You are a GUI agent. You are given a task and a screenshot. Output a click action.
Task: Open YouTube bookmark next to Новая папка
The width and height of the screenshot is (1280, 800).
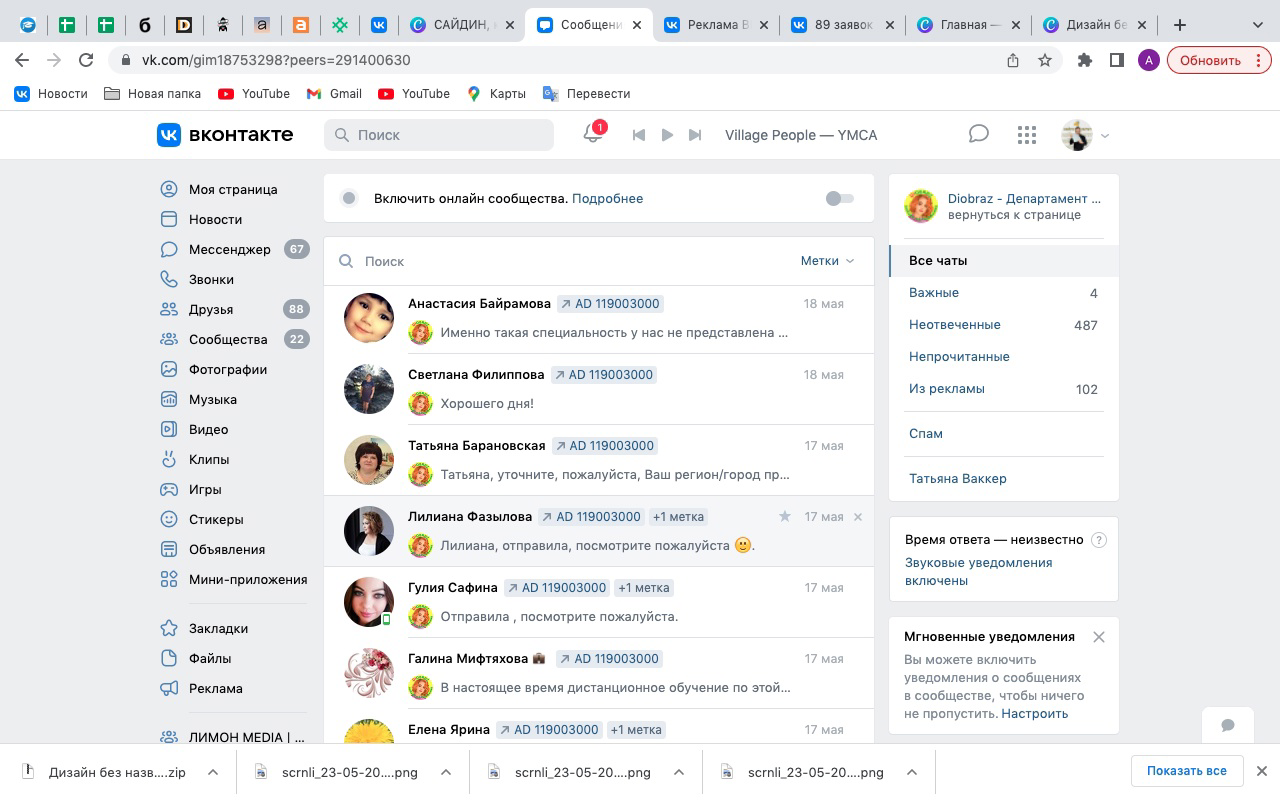254,93
